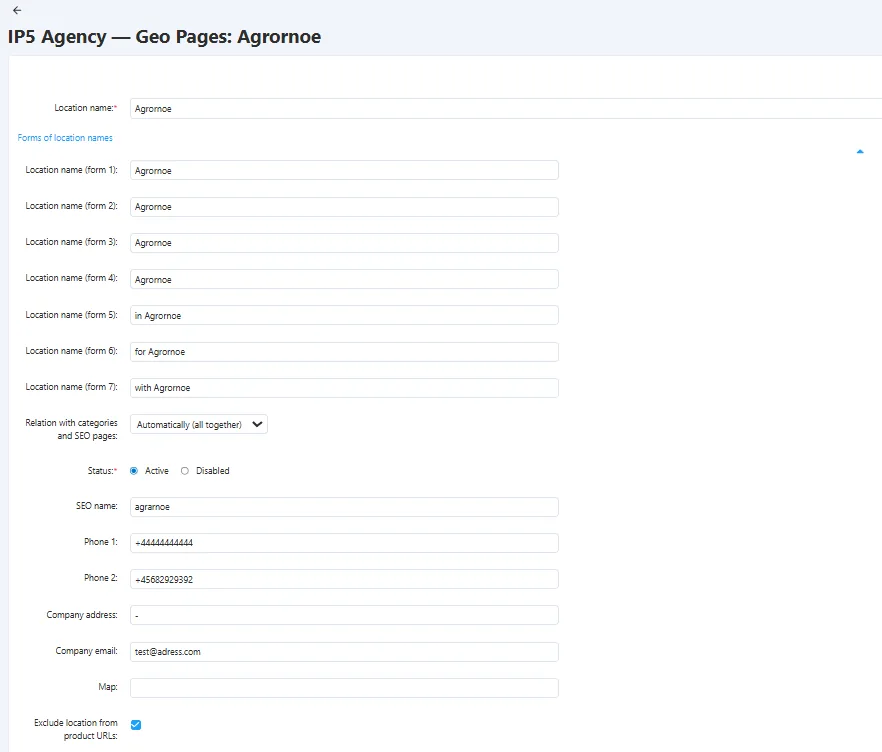The height and width of the screenshot is (752, 882).
Task: Click the Phone 2 input field
Action: click(x=344, y=579)
